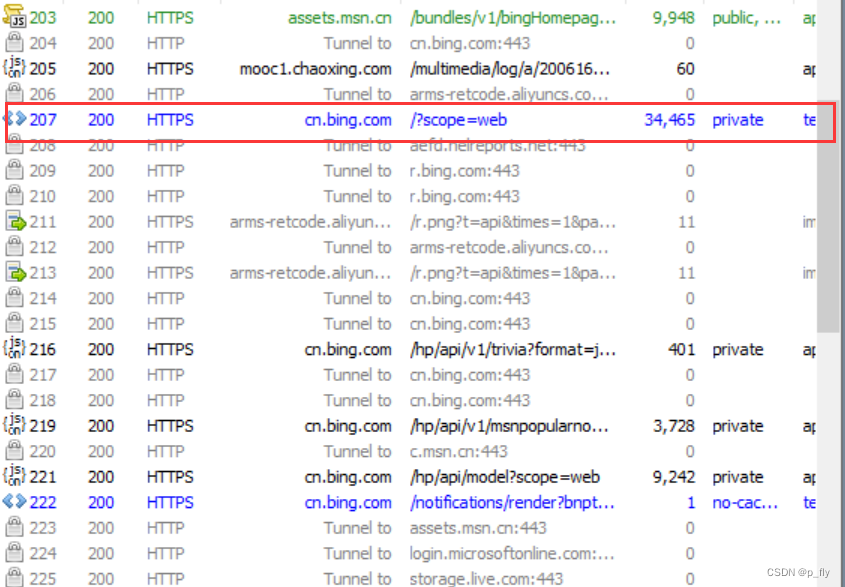Image resolution: width=845 pixels, height=587 pixels.
Task: Select body size 3,728 cell
Action: (673, 426)
